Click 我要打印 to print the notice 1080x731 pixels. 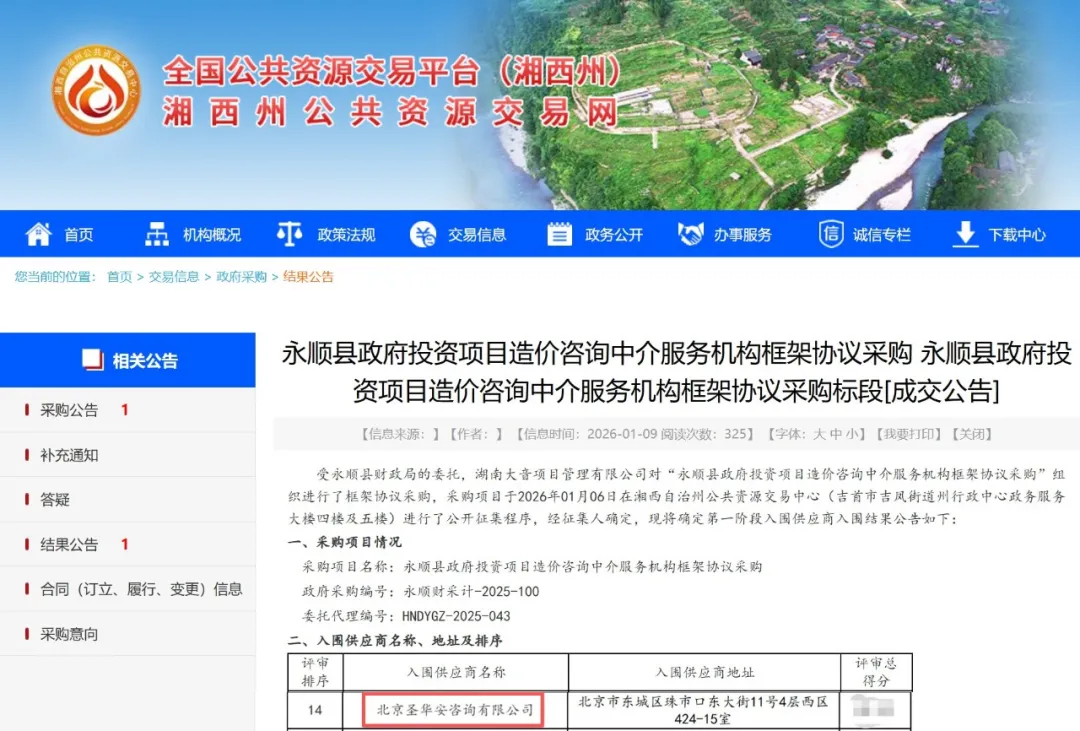908,434
